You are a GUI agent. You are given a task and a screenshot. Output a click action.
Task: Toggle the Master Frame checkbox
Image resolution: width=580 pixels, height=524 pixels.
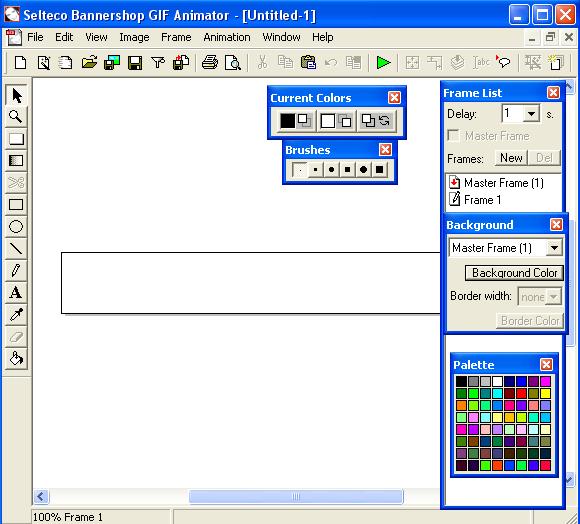point(453,135)
